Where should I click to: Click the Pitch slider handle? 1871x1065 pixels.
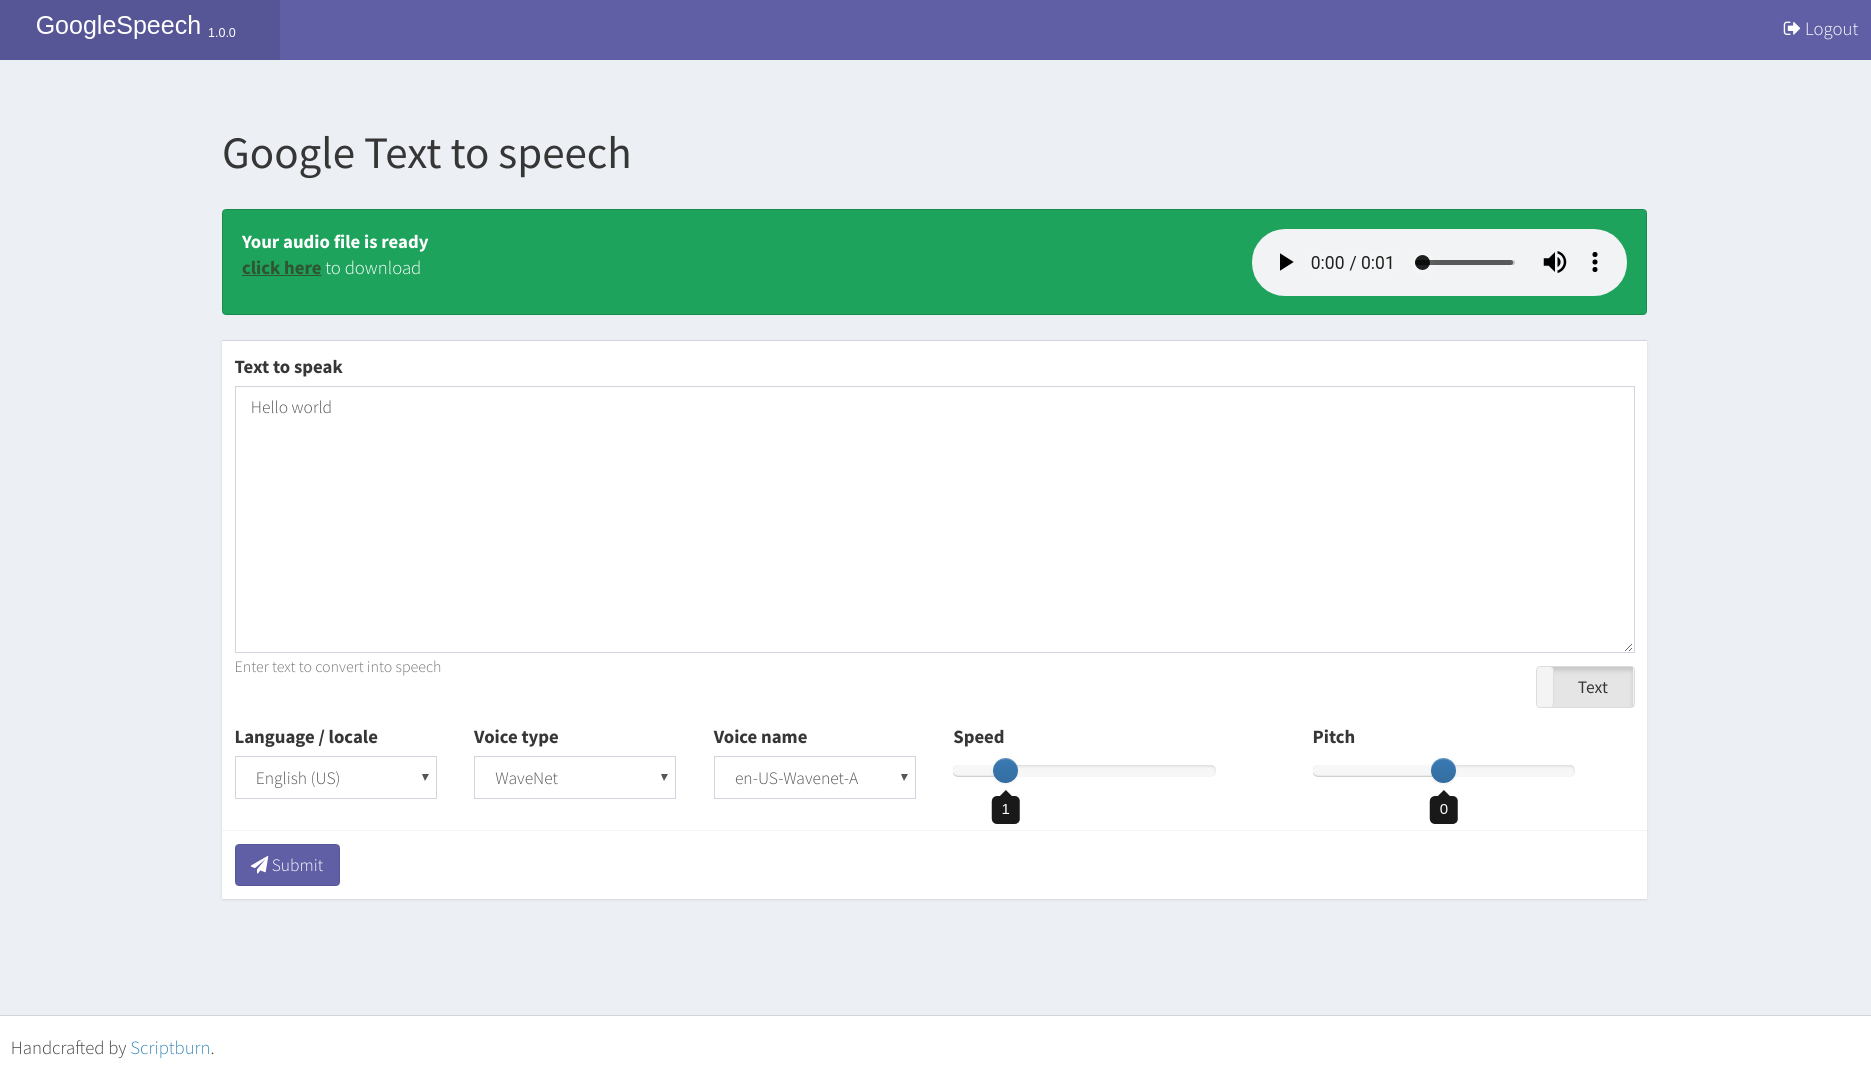click(1443, 770)
